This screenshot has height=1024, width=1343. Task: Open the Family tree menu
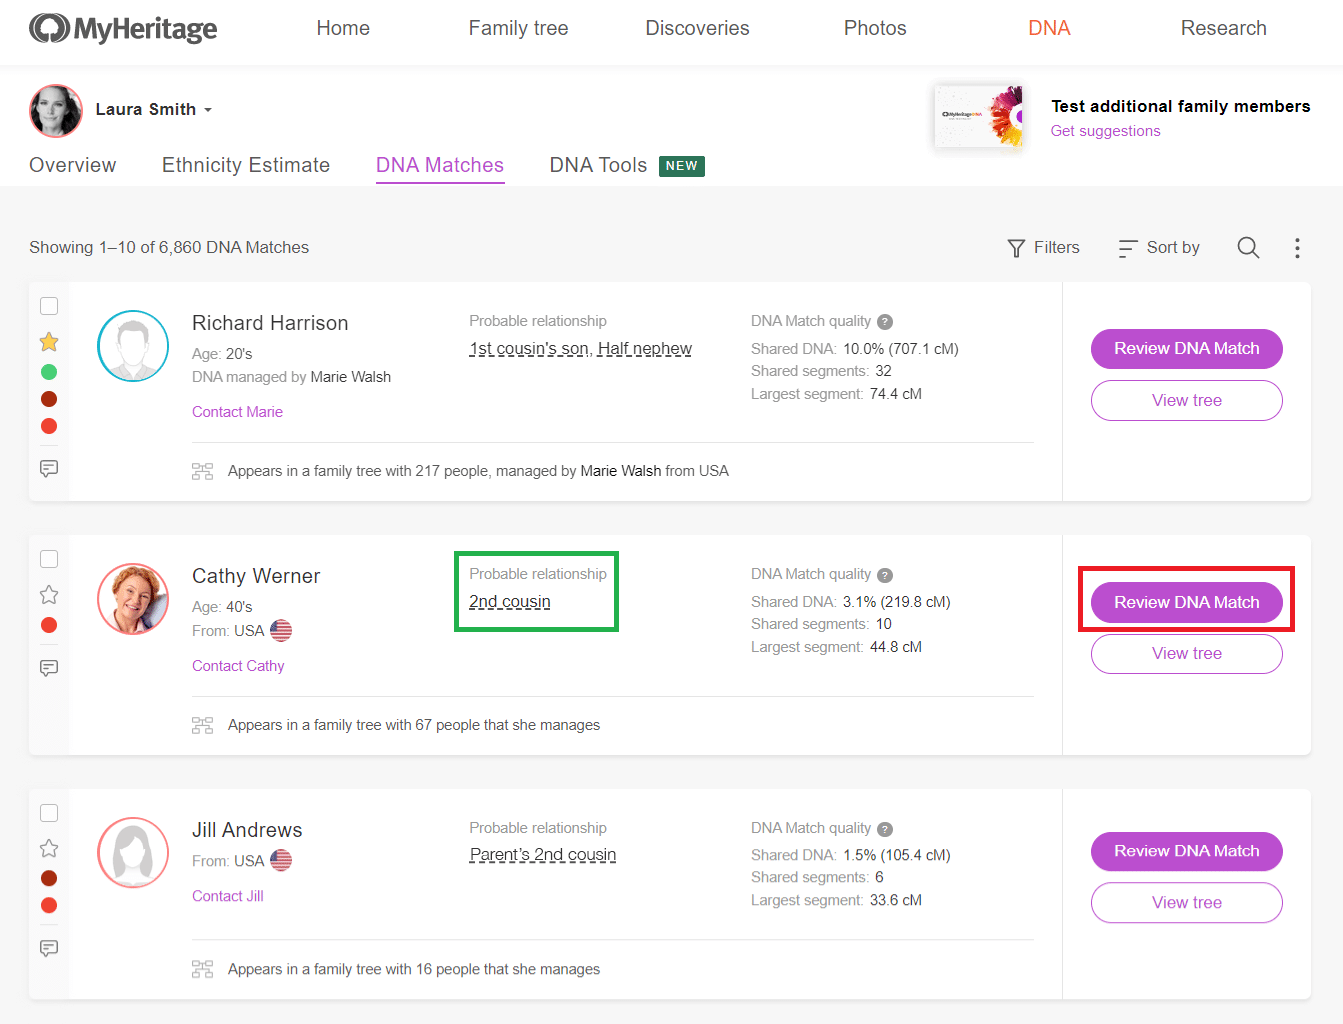click(x=518, y=28)
